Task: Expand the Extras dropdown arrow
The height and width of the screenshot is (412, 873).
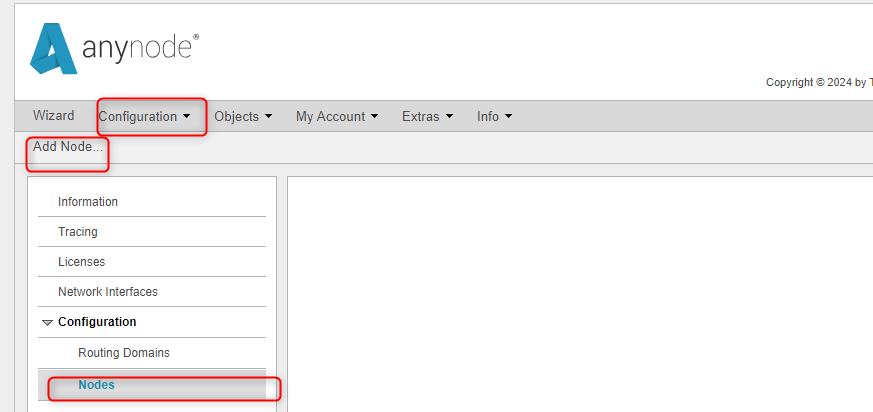Action: (x=449, y=117)
